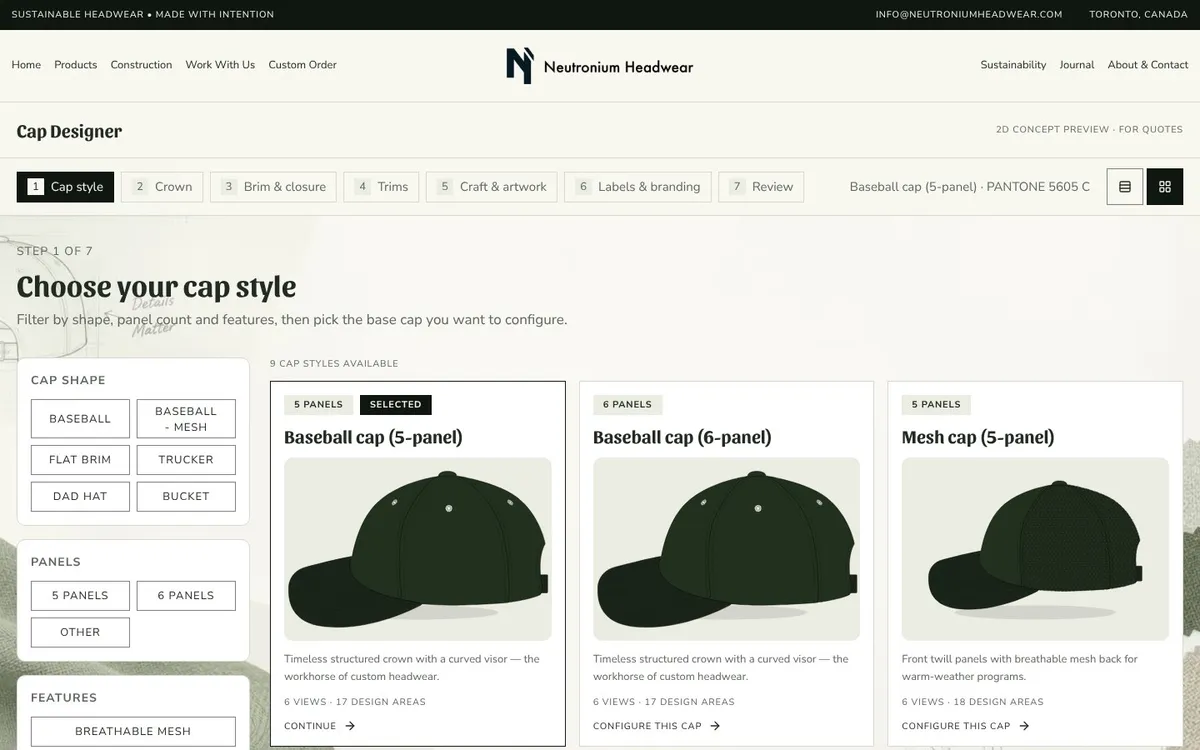Click the arrow for Baseball cap (6-panel) configure

pos(715,726)
